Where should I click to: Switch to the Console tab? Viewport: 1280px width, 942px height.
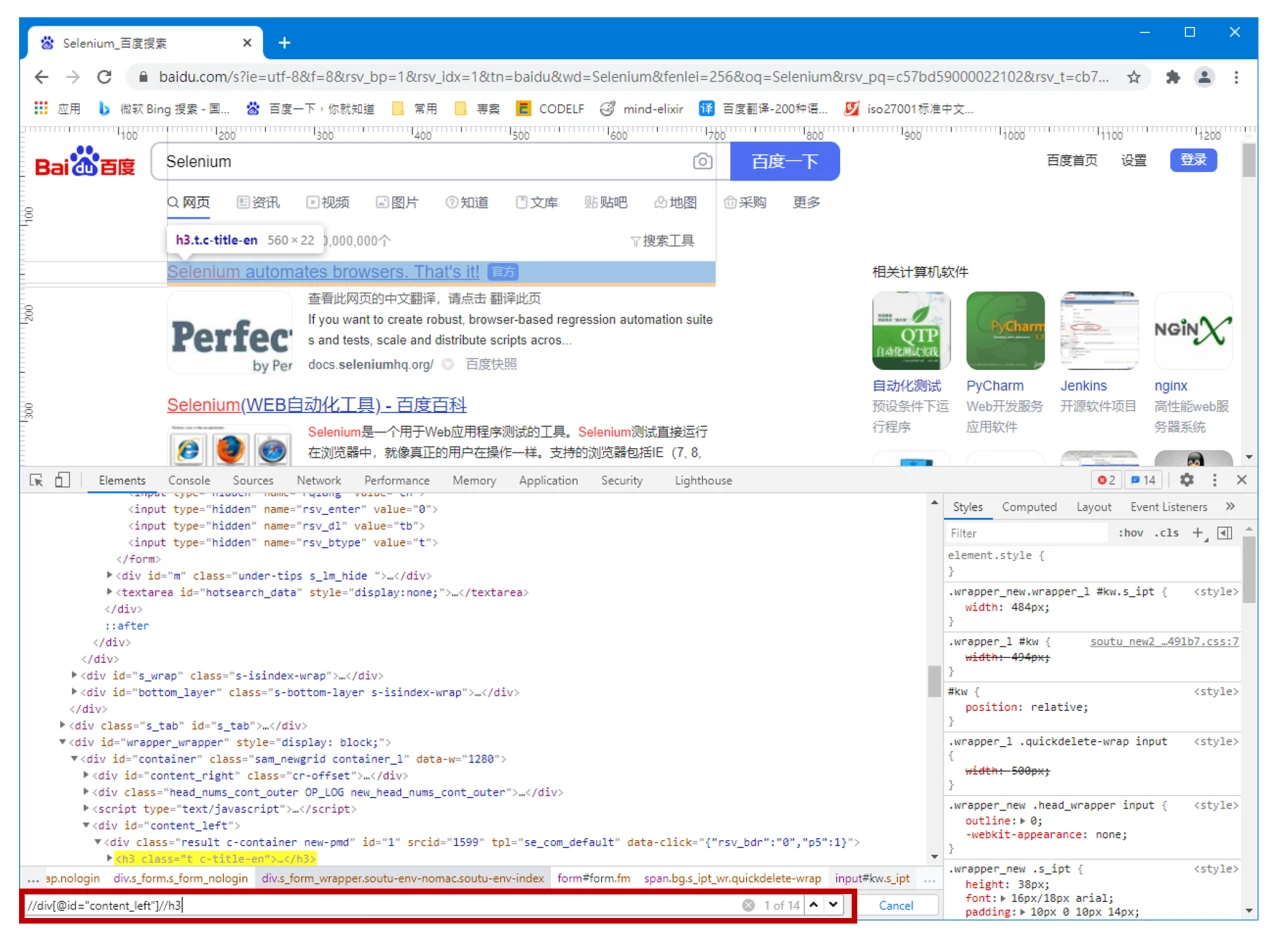coord(189,480)
